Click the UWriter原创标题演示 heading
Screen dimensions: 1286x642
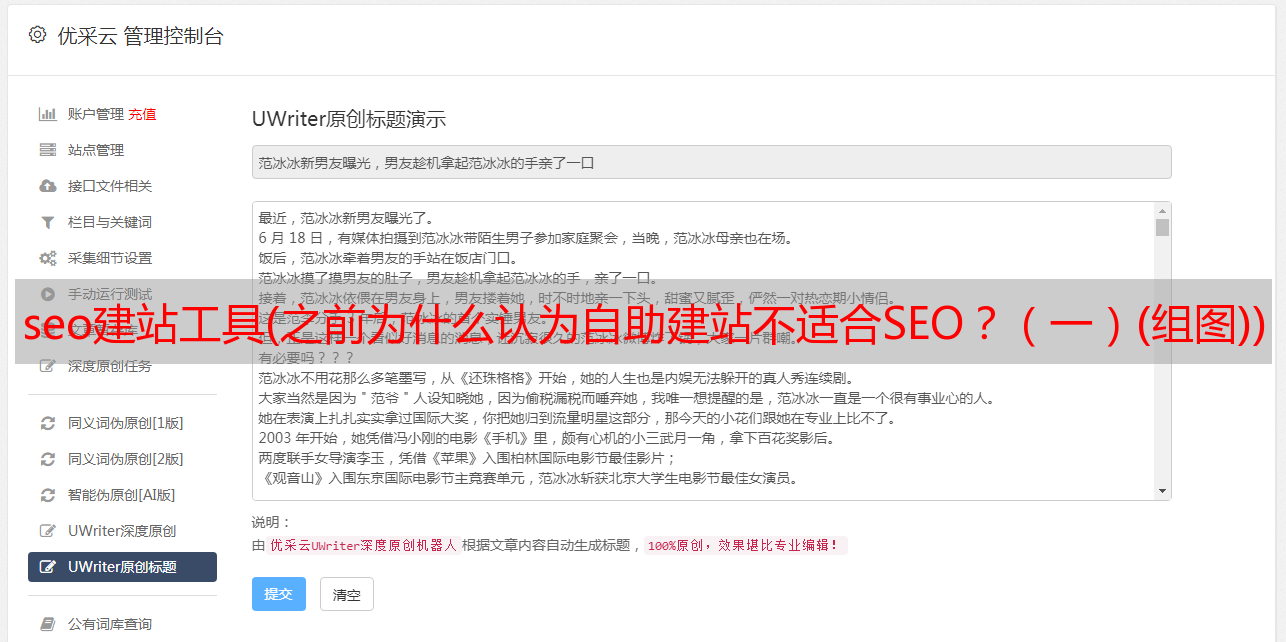pyautogui.click(x=349, y=119)
